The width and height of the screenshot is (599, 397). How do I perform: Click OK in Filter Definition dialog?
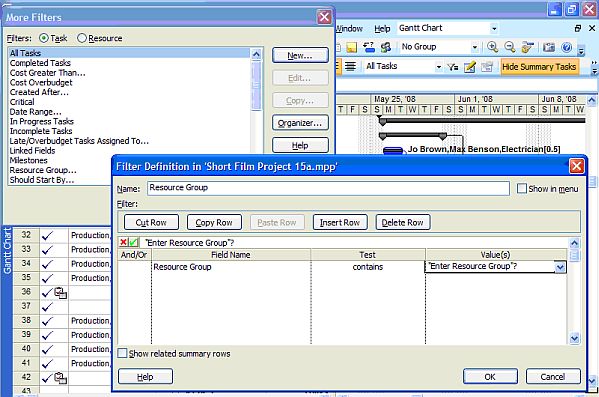click(490, 377)
